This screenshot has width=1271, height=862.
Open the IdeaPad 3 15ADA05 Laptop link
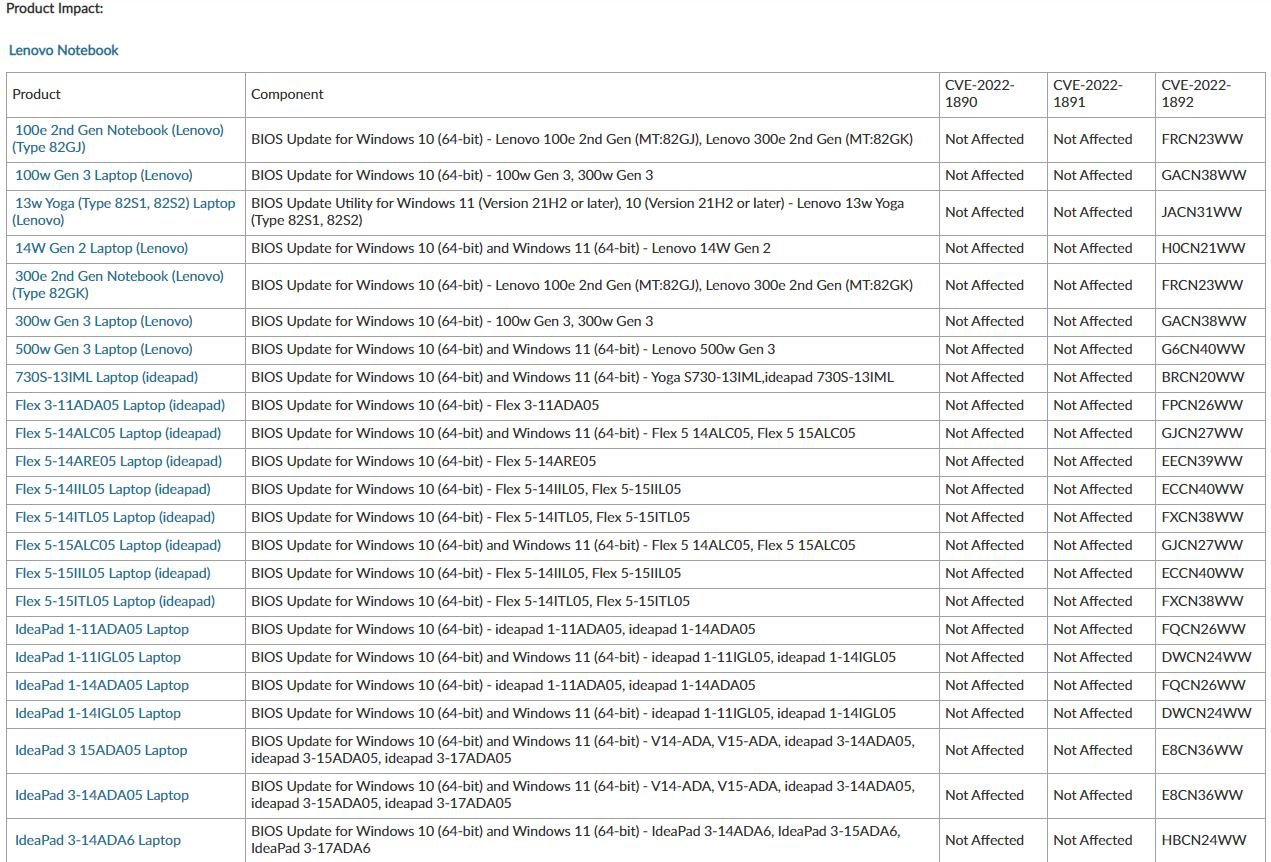tap(101, 750)
